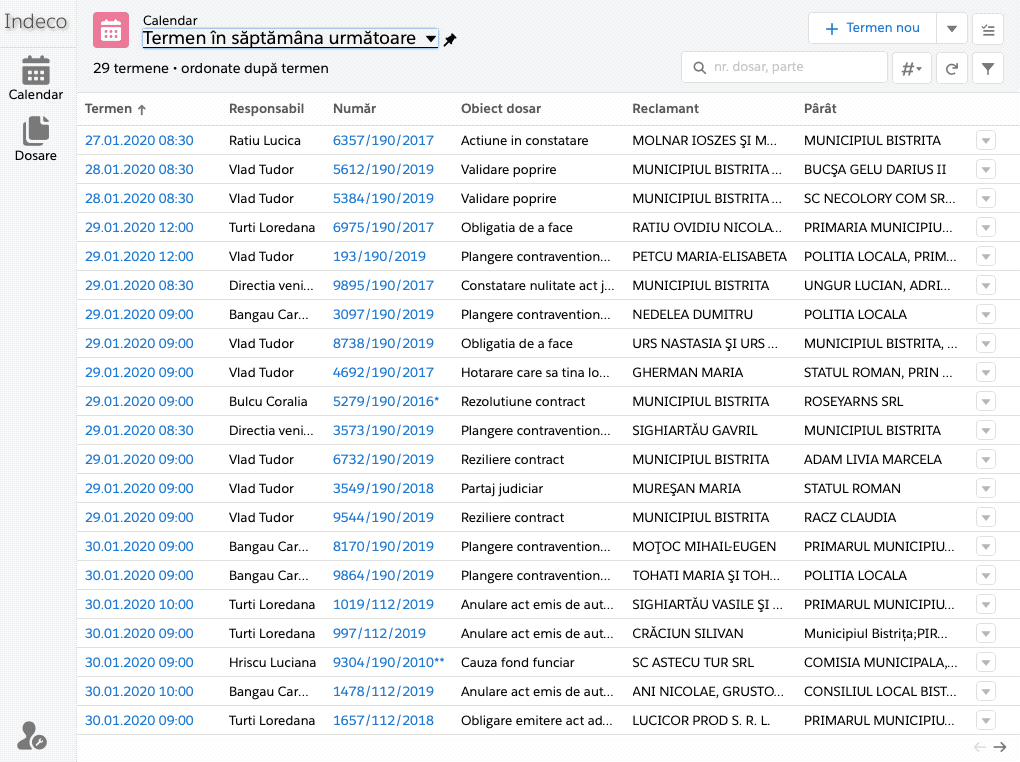The width and height of the screenshot is (1020, 762).
Task: Pin the current list view
Action: 450,40
